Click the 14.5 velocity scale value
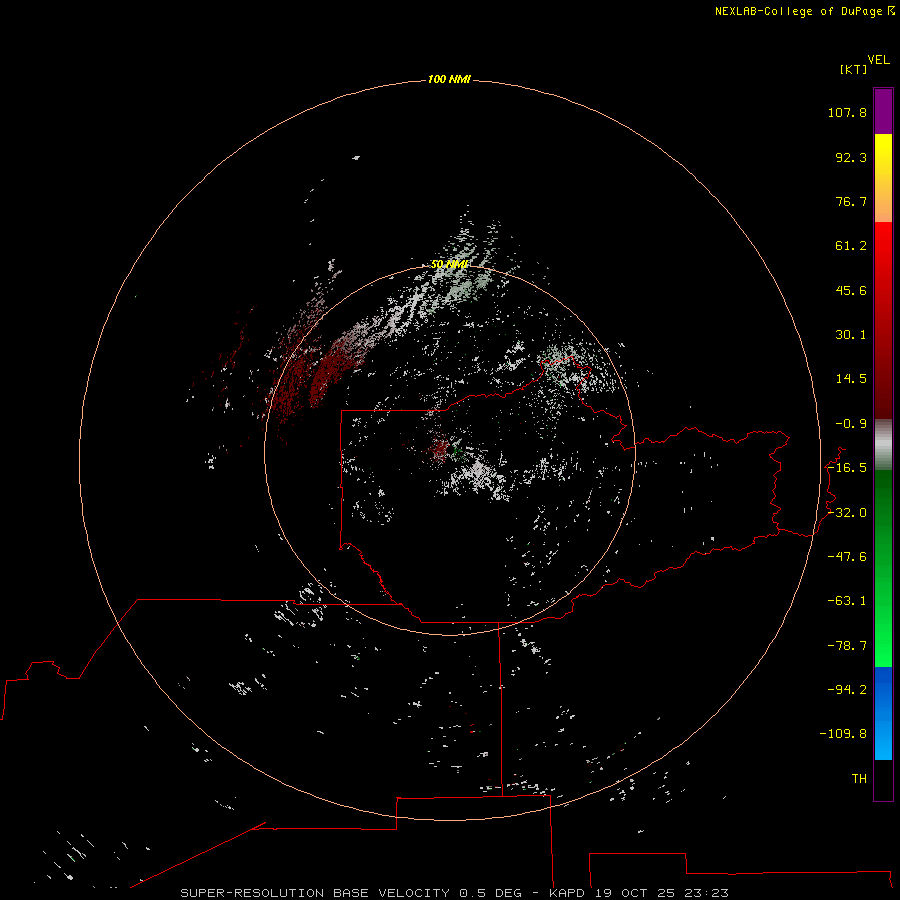Screen dimensions: 900x900 (x=851, y=379)
